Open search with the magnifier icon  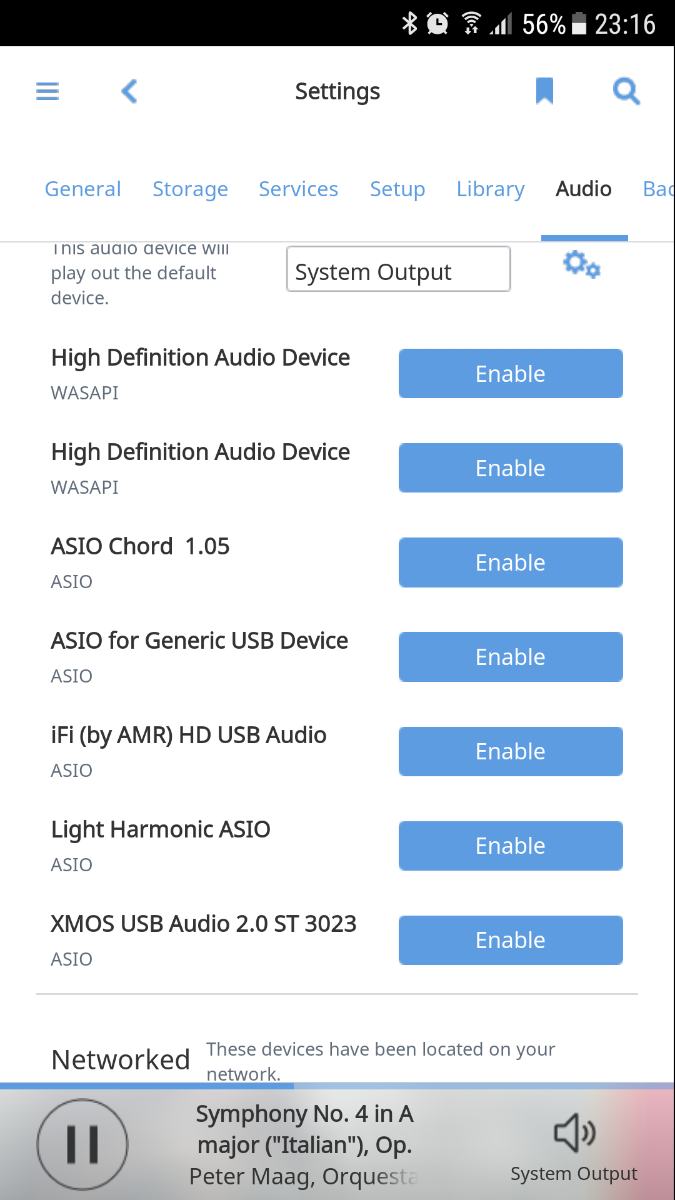(x=626, y=92)
